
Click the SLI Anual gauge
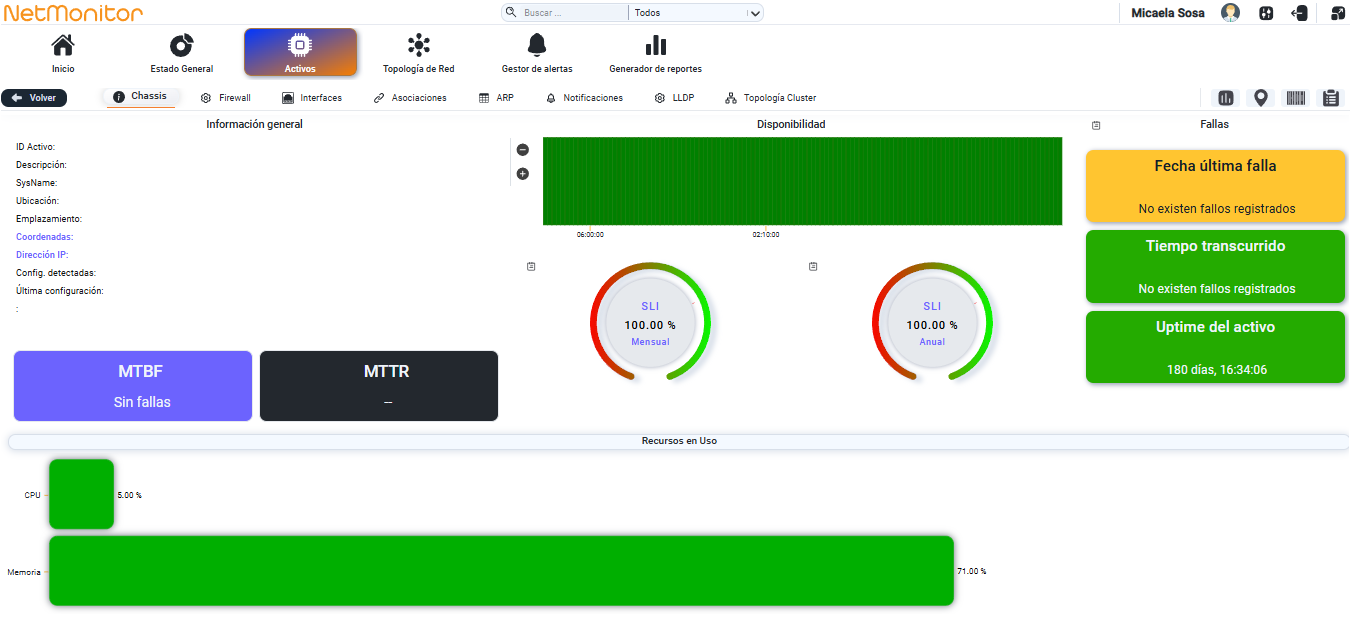pyautogui.click(x=932, y=323)
